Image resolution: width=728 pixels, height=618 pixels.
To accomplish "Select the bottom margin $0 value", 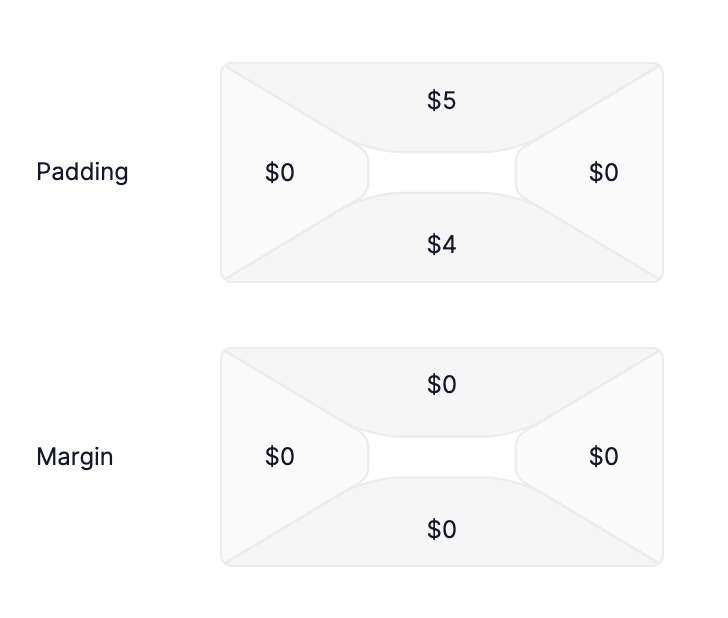I will (x=441, y=529).
